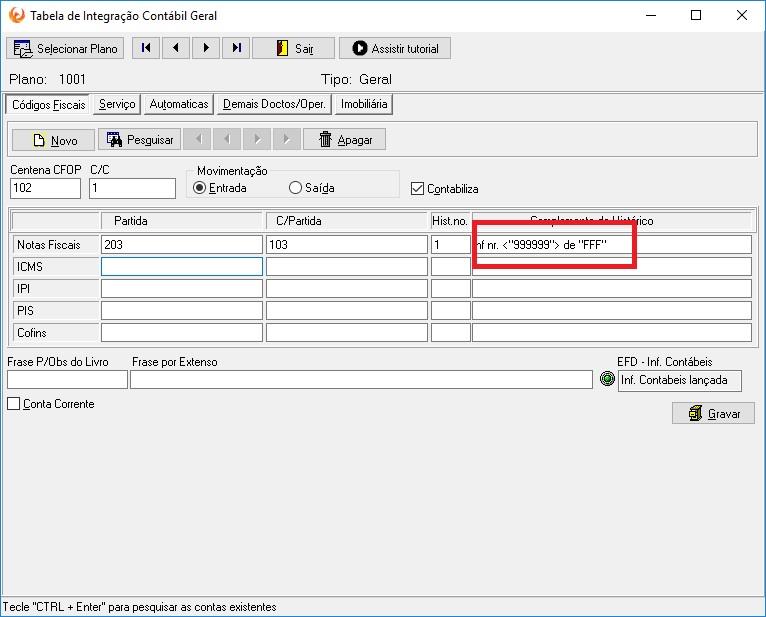Open the Automaticas tab
The width and height of the screenshot is (766, 617).
(x=179, y=104)
